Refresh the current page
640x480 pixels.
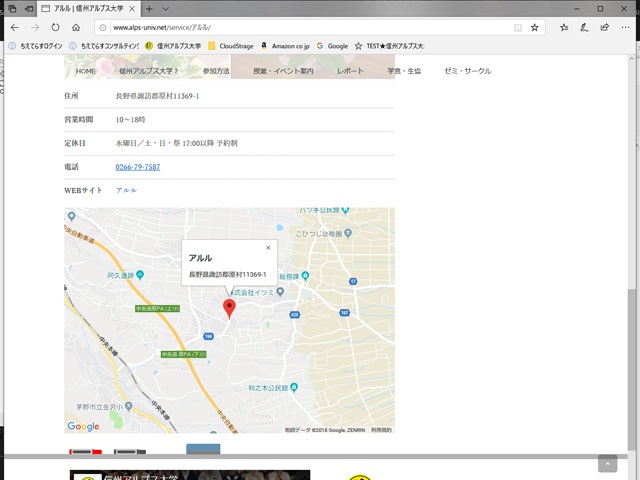click(x=55, y=27)
